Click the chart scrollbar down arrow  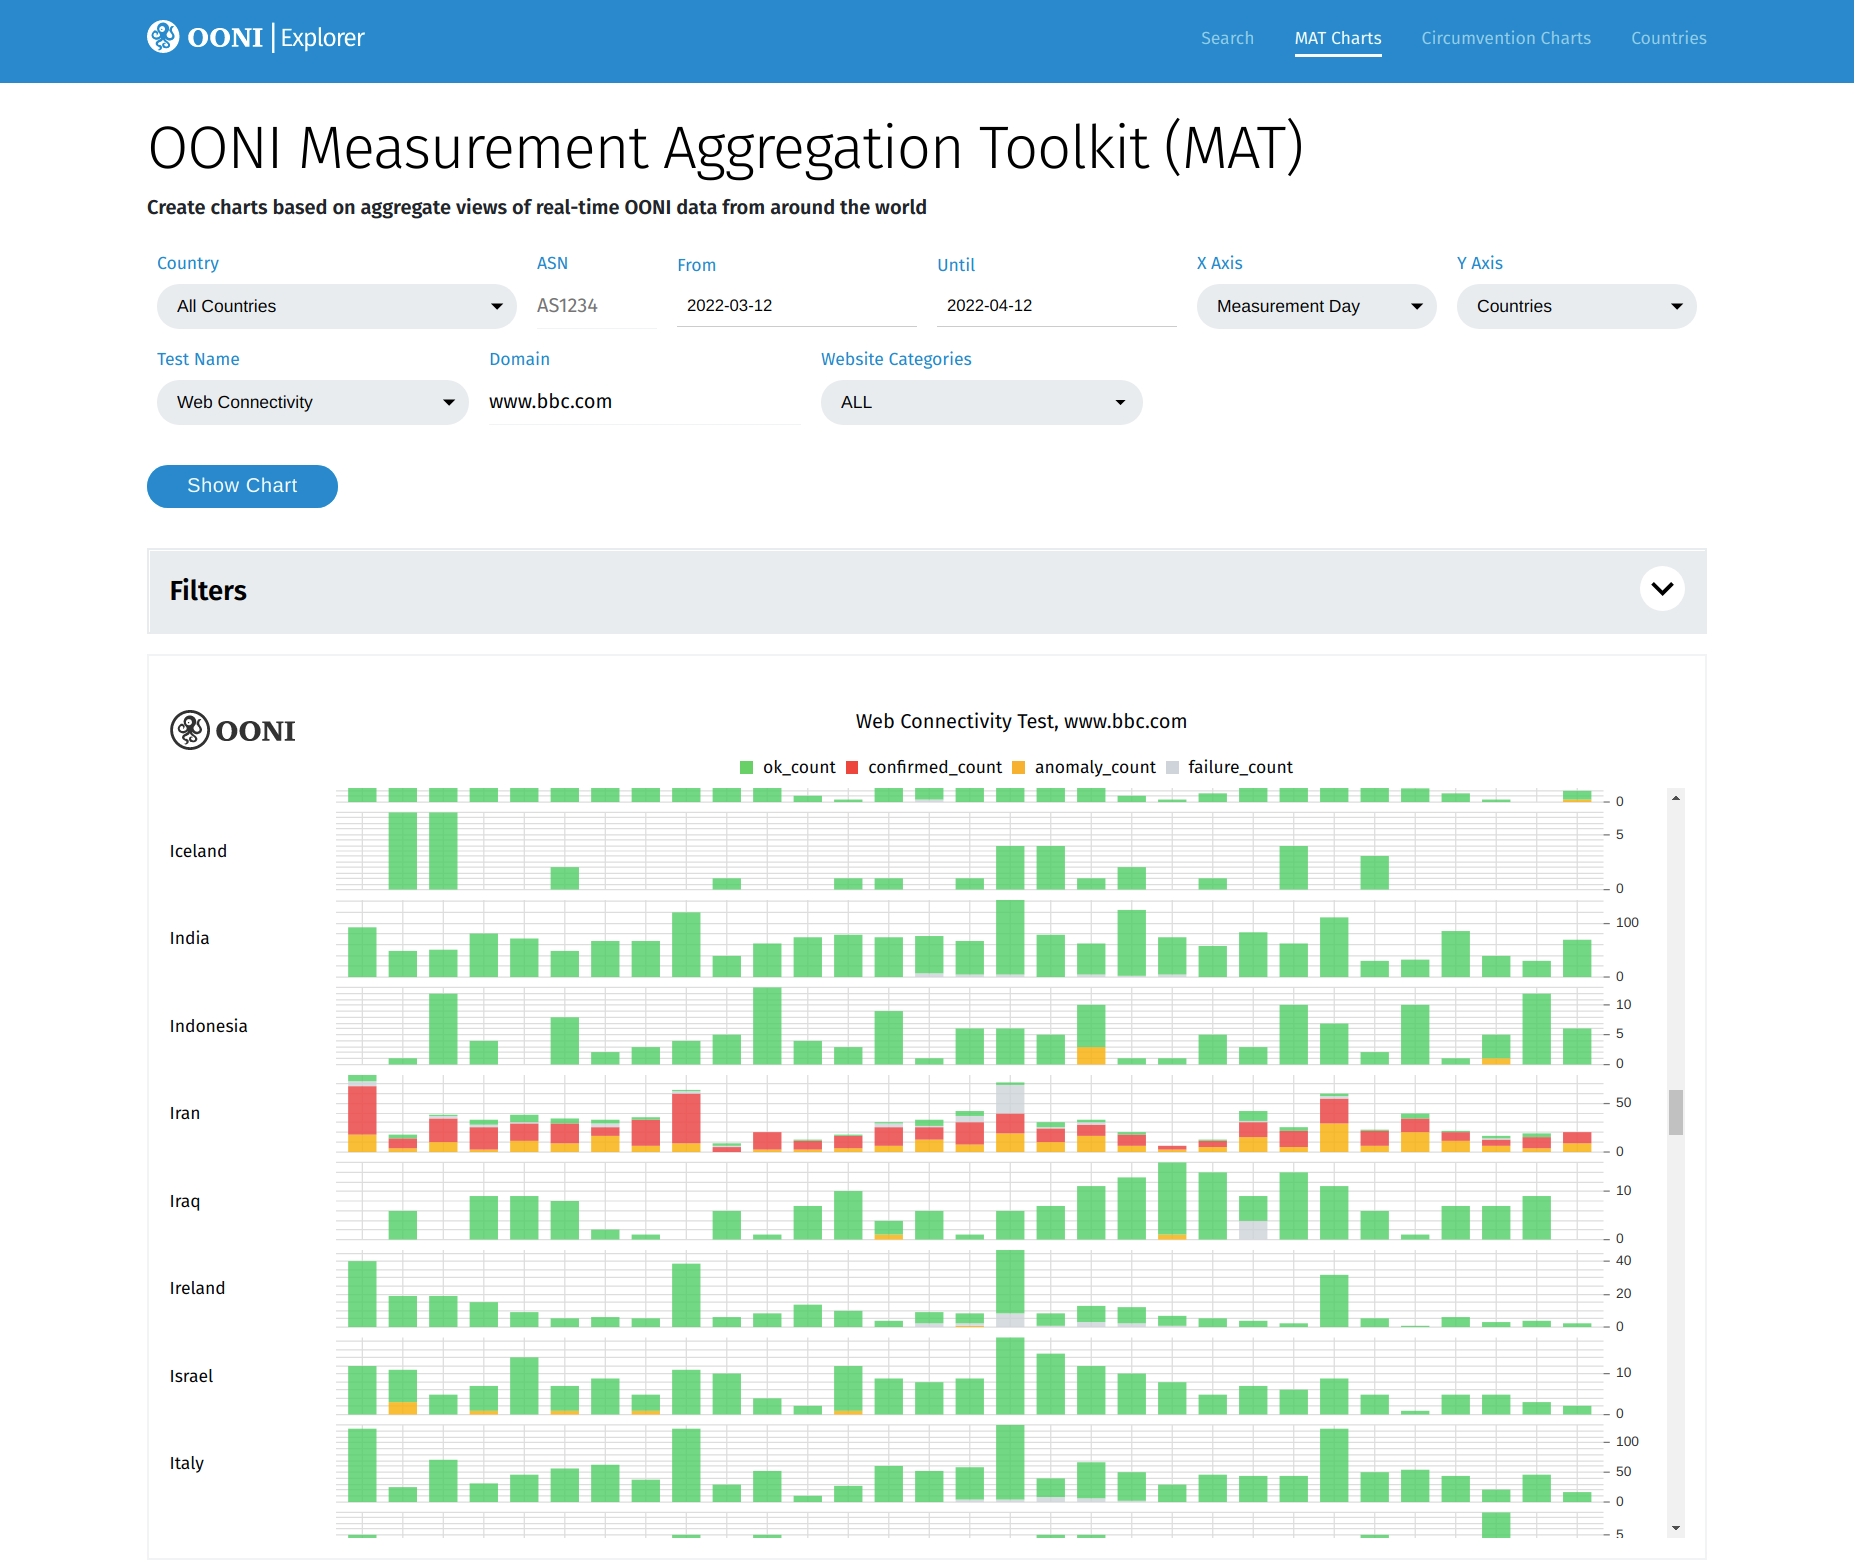point(1676,1528)
